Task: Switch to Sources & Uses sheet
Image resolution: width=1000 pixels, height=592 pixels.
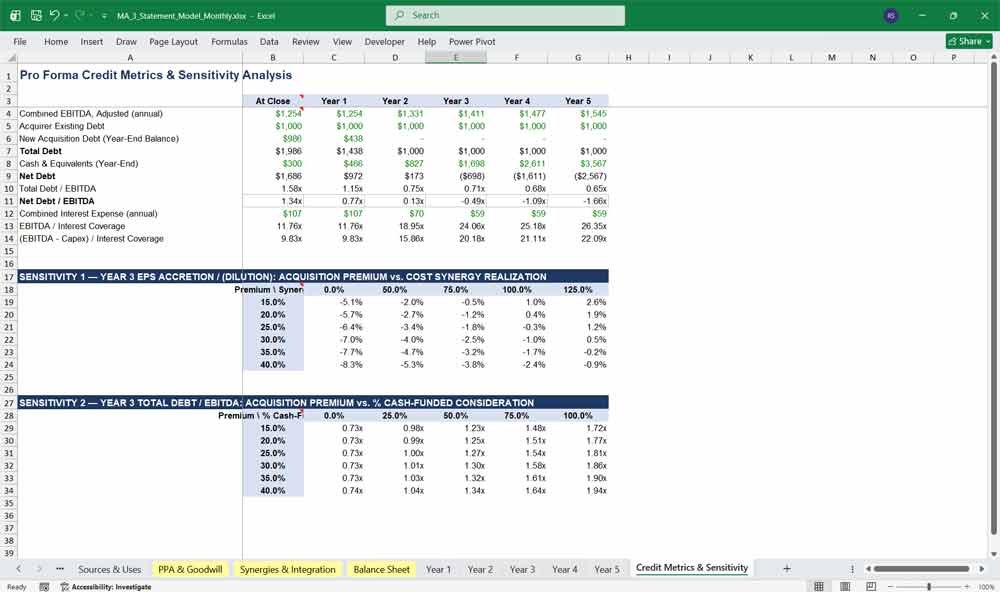Action: 110,569
